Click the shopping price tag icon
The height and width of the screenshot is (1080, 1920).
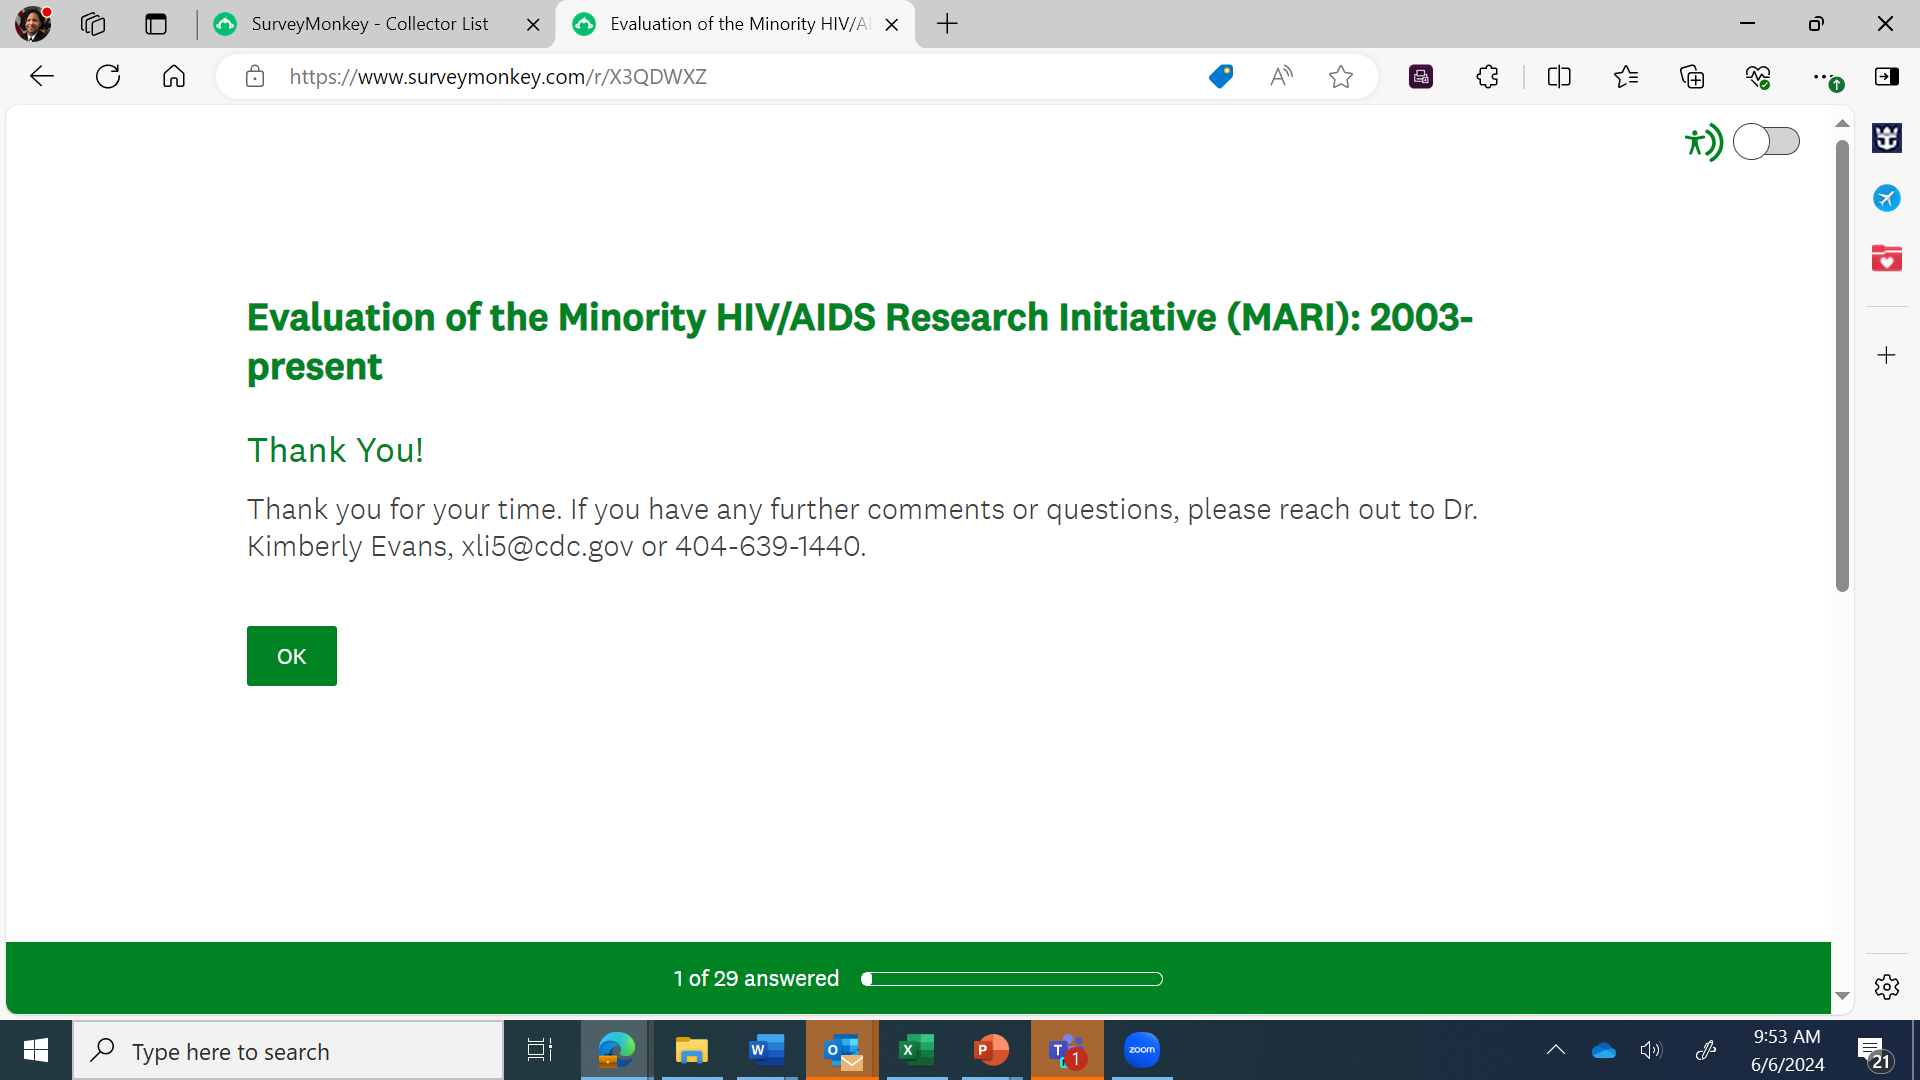[1220, 77]
